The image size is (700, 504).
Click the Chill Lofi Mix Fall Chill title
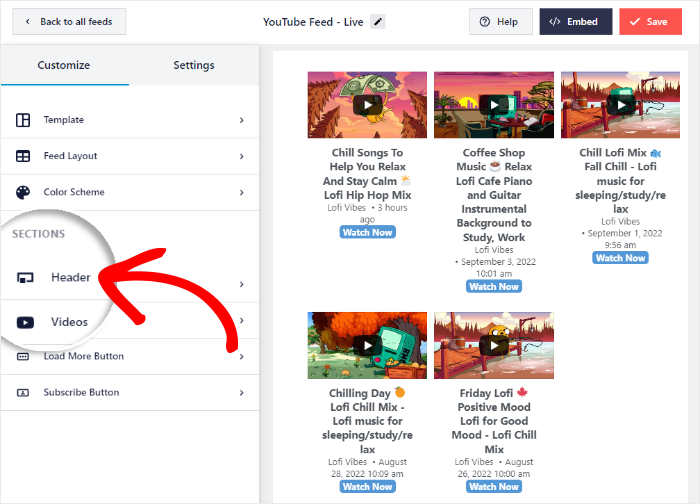[621, 180]
